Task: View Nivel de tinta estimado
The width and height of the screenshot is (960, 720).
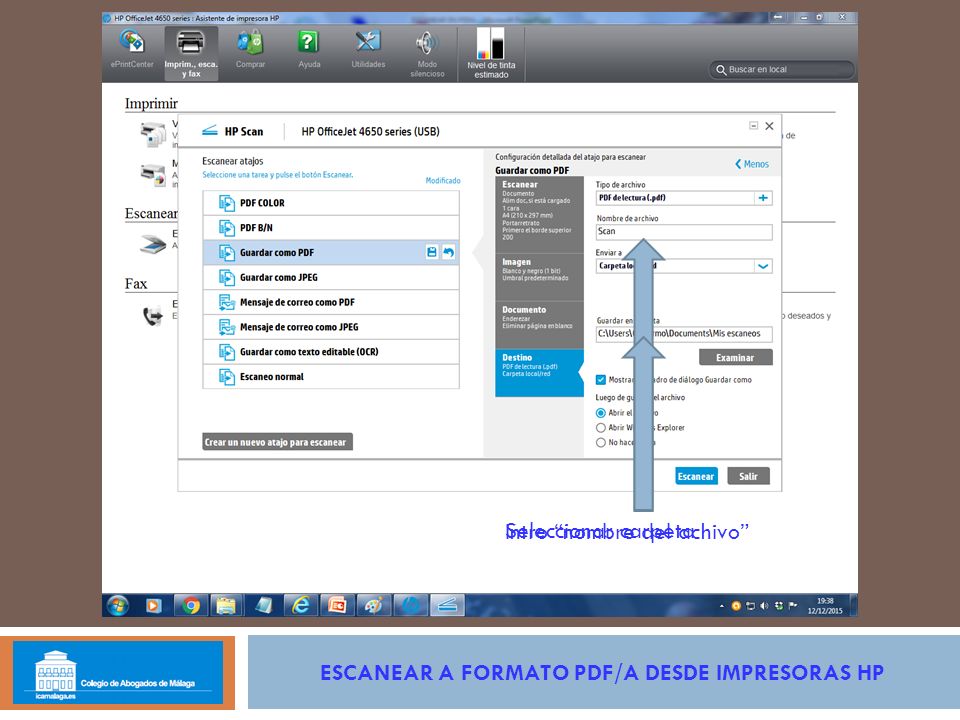Action: click(x=491, y=53)
